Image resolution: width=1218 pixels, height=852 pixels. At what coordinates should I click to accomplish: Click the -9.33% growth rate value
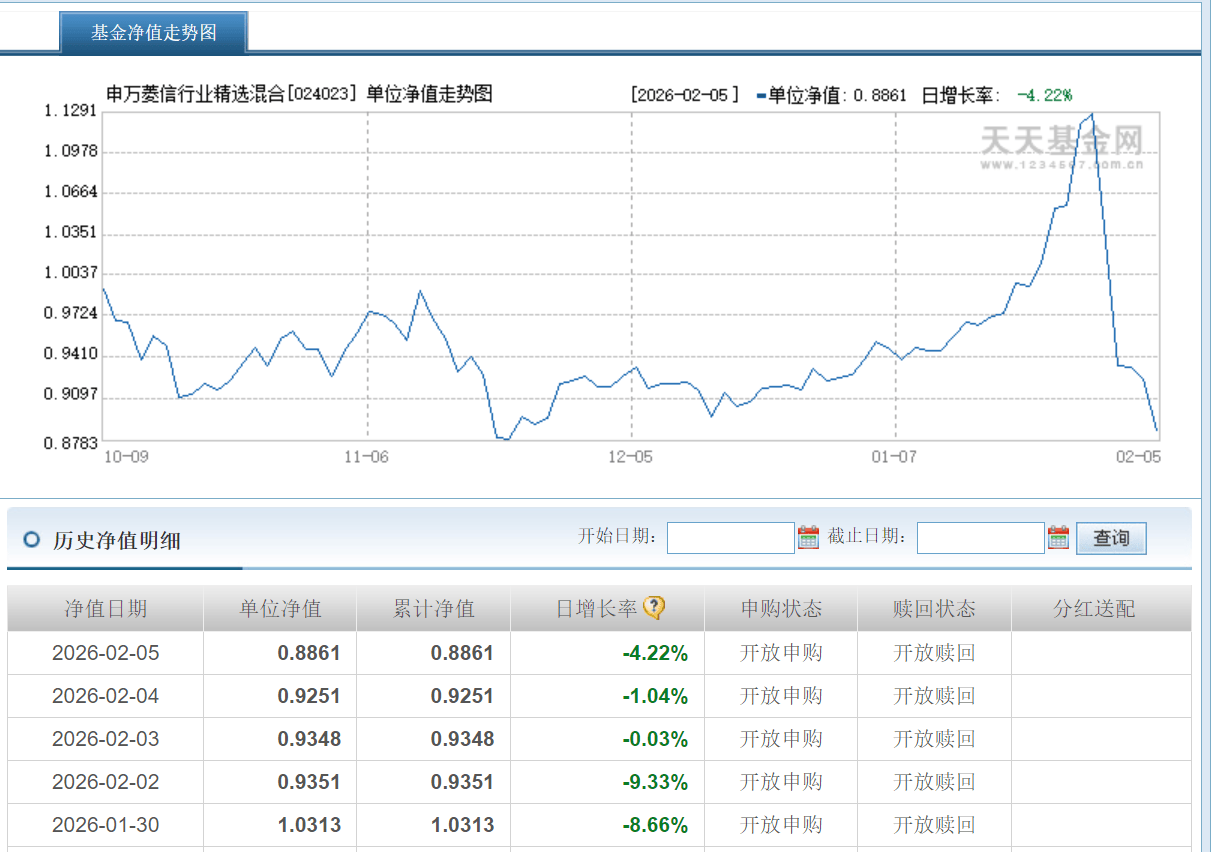tap(655, 782)
